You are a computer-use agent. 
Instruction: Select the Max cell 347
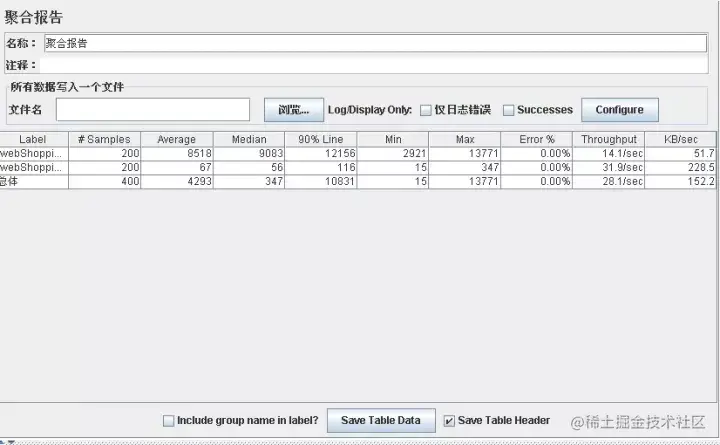click(465, 168)
